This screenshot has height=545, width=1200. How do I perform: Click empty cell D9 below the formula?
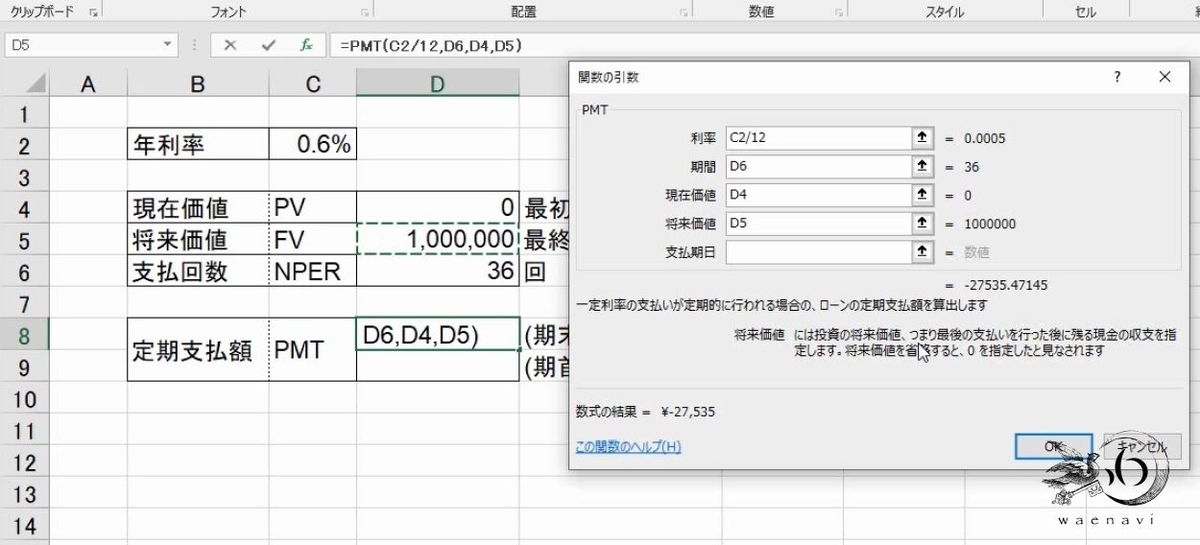(x=438, y=367)
